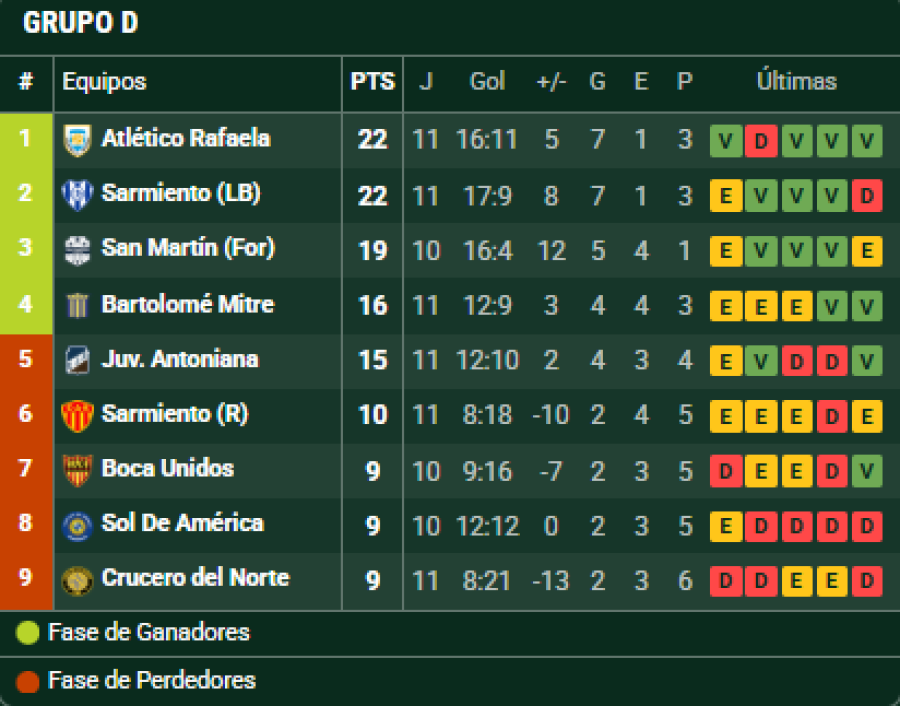Click the Sarmiento (R) team crest
This screenshot has height=706, width=900.
coord(77,414)
